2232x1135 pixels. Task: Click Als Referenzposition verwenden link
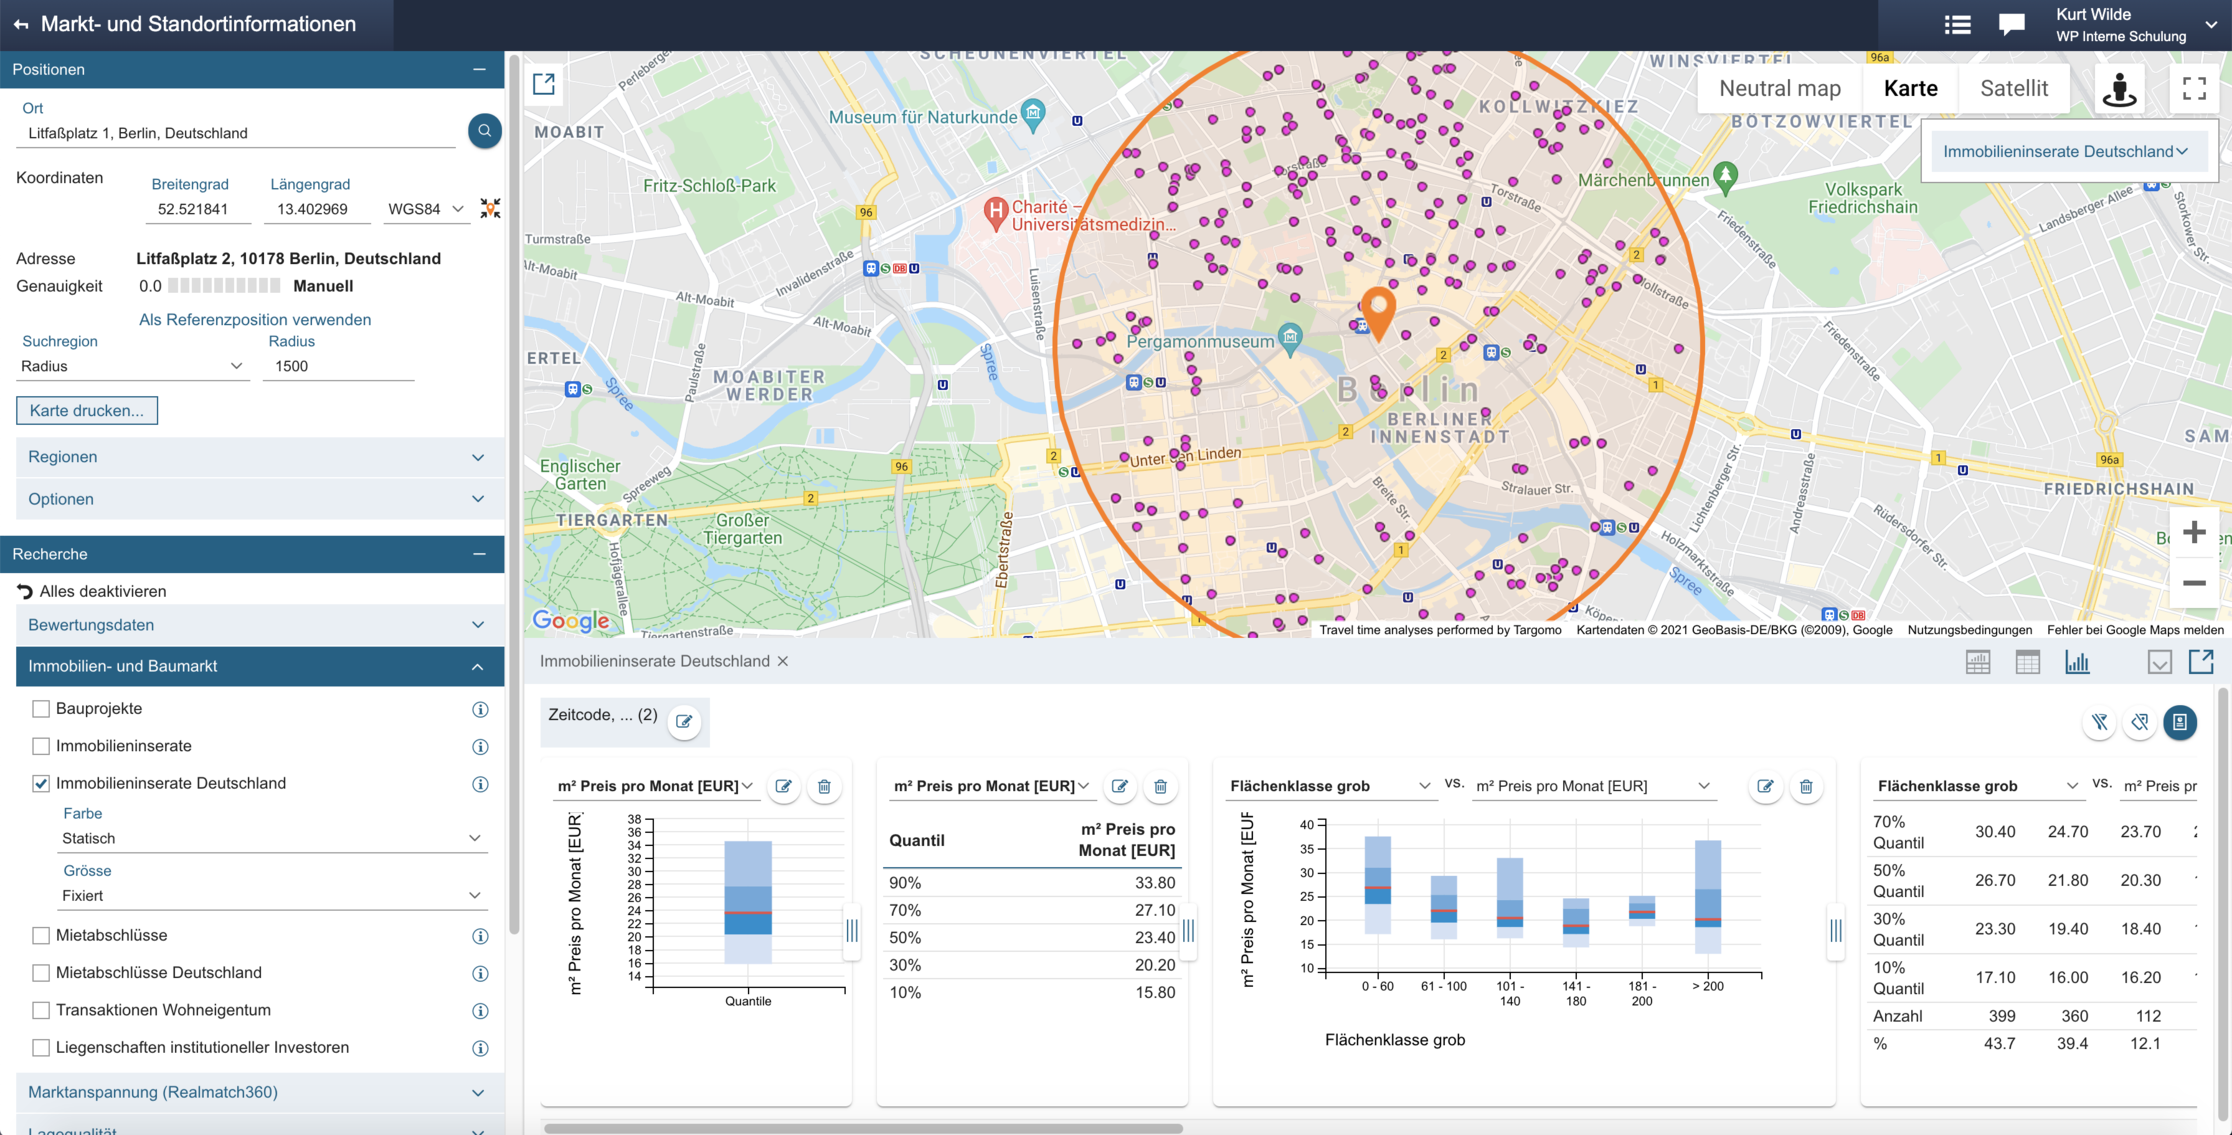[x=255, y=320]
